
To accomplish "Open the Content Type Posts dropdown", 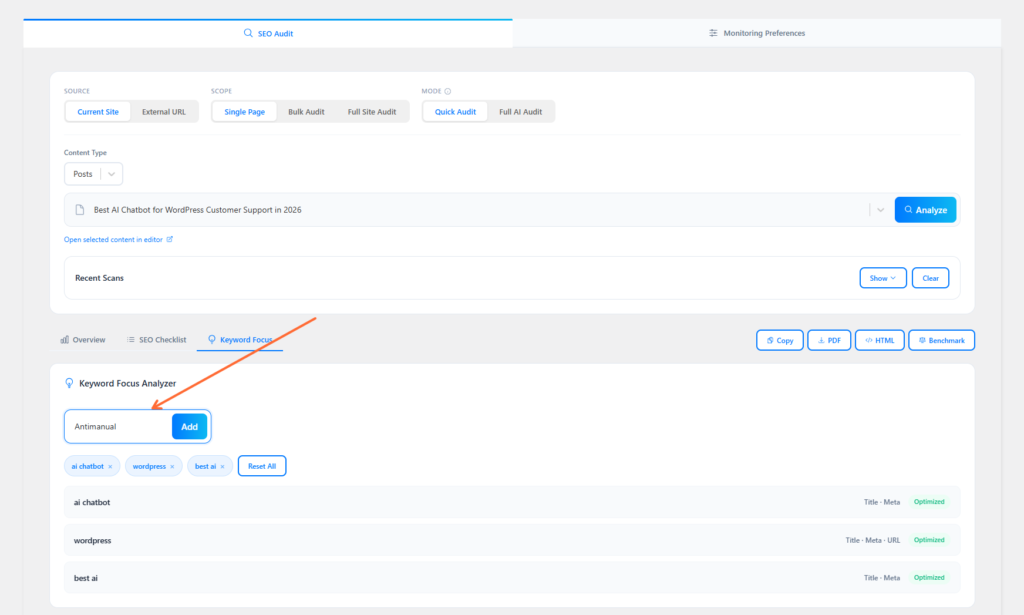I will click(x=93, y=173).
